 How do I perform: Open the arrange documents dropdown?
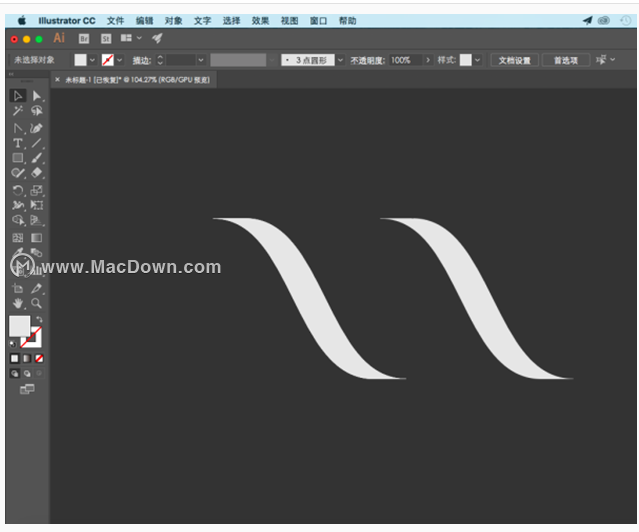point(131,38)
